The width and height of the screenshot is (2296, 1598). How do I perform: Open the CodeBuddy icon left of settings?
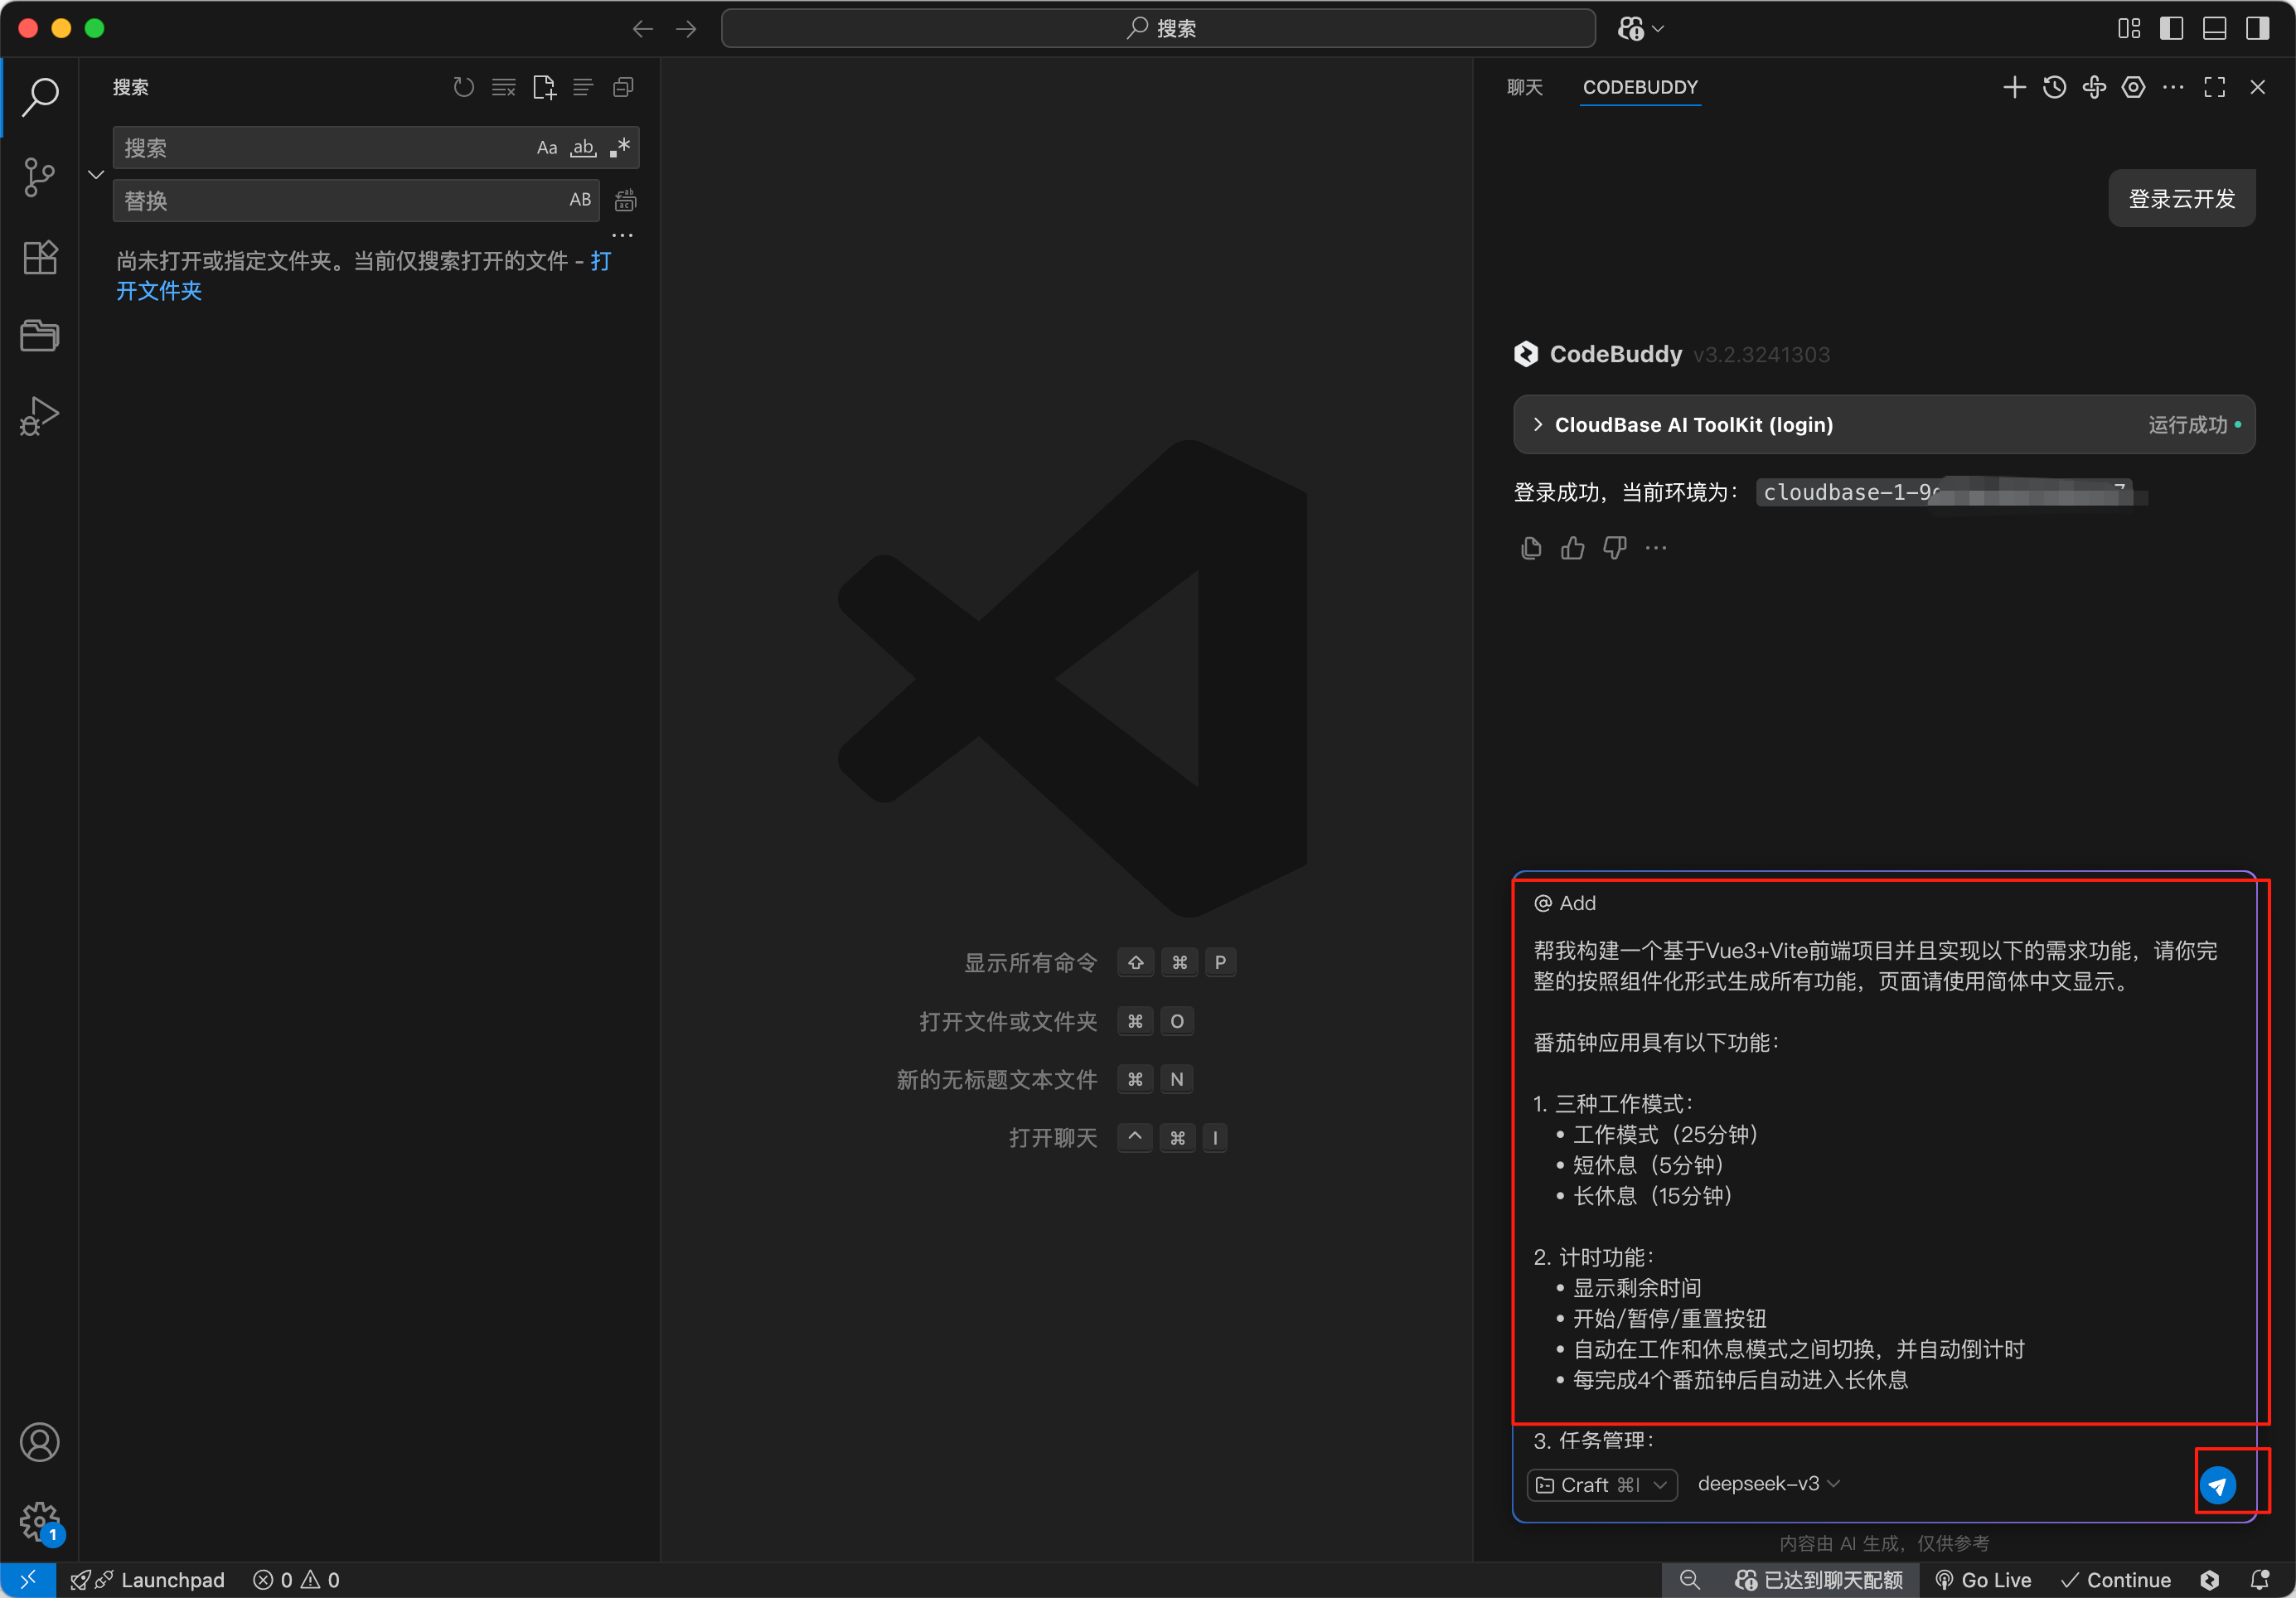pyautogui.click(x=2094, y=88)
